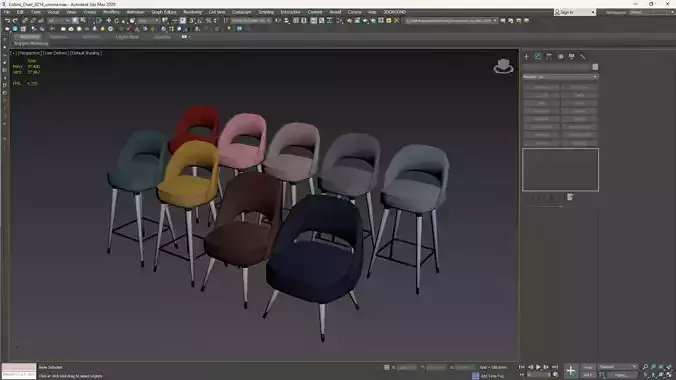
Task: Open the Create tab plus icon in command panel
Action: pyautogui.click(x=526, y=57)
